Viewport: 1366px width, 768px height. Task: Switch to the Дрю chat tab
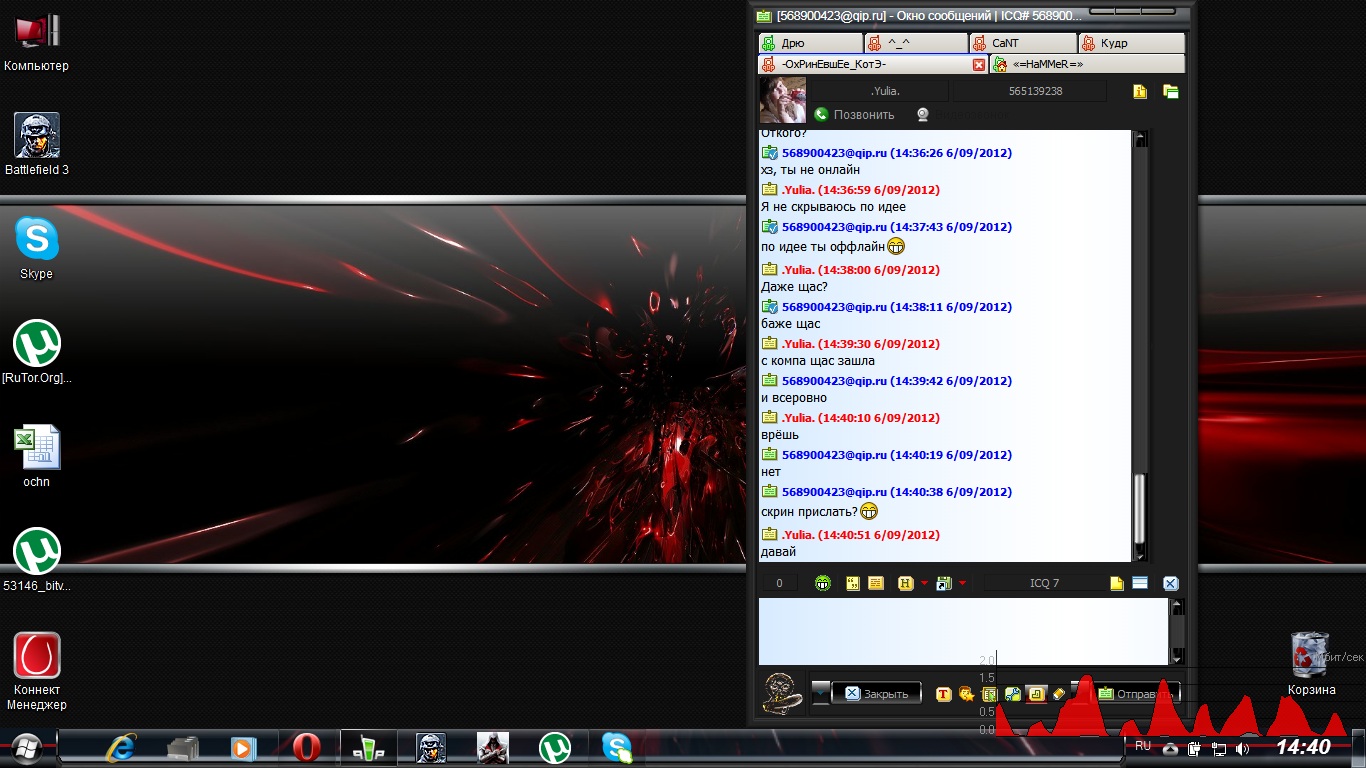coord(810,43)
